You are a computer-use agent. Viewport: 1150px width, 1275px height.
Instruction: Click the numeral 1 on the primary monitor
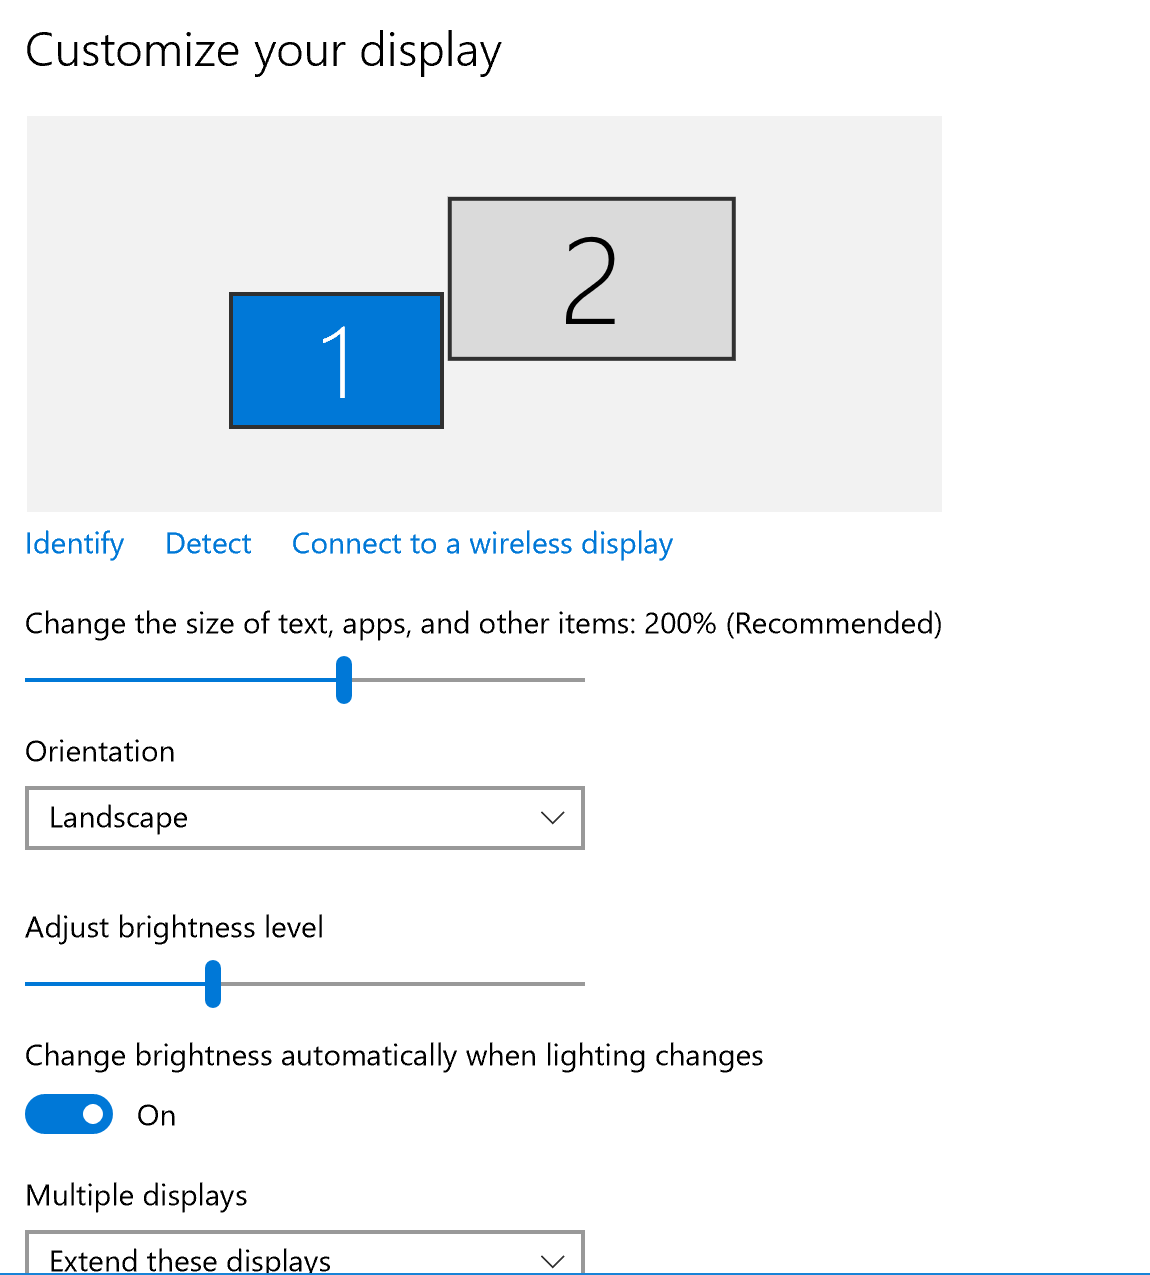click(x=338, y=362)
